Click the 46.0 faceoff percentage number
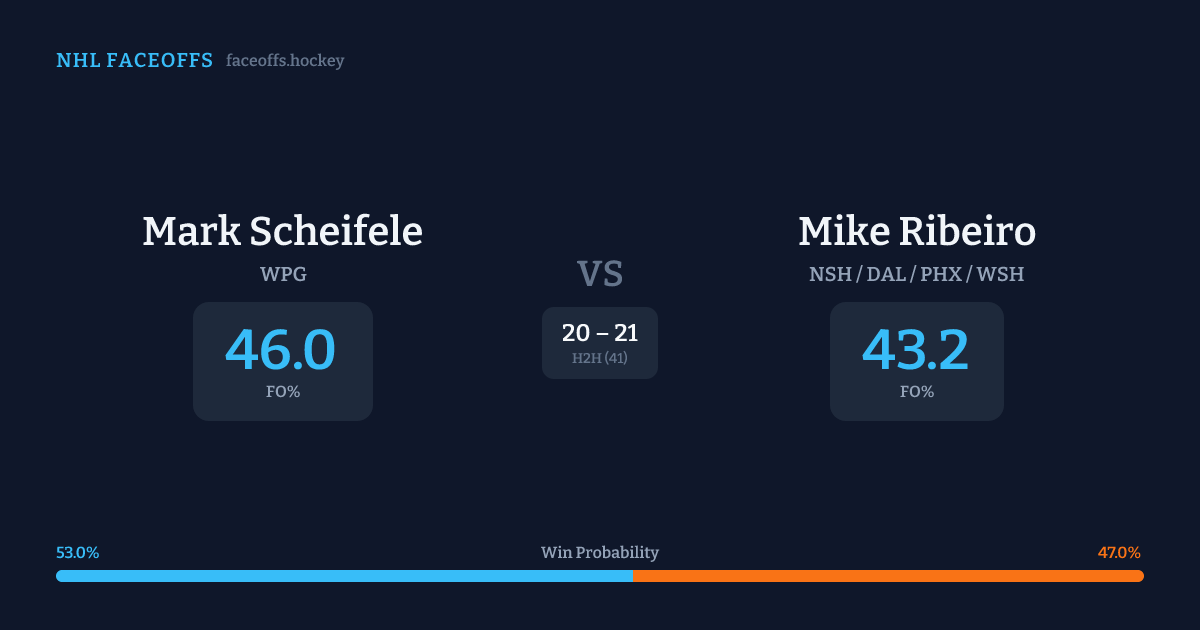 (x=281, y=349)
